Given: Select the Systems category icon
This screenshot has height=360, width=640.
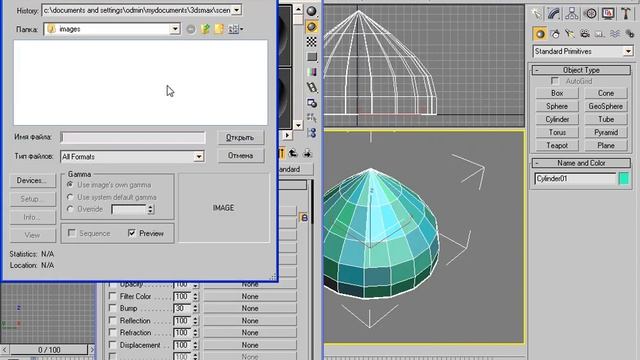Looking at the screenshot, I should click(x=629, y=34).
